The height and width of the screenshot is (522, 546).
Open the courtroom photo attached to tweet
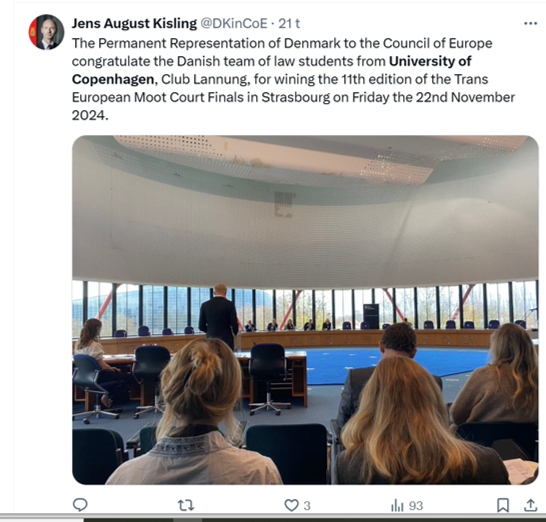305,310
